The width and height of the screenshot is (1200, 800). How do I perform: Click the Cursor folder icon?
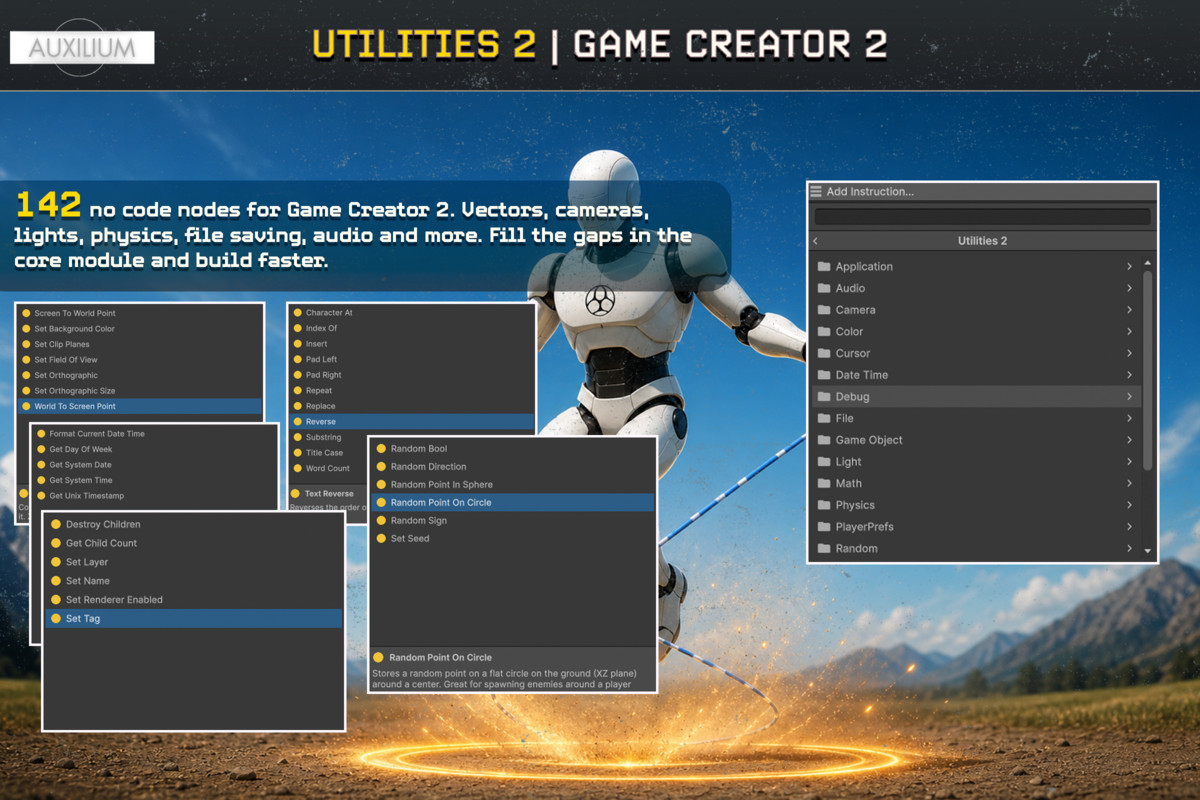tap(824, 353)
